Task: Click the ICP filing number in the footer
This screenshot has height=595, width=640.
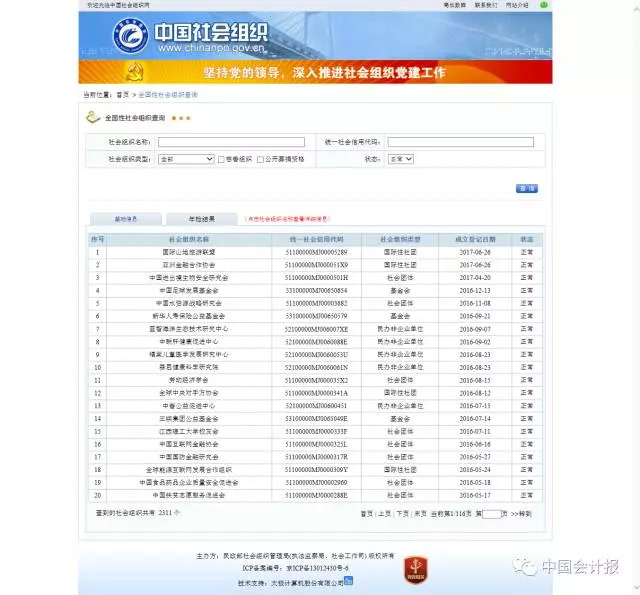Action: (x=296, y=568)
